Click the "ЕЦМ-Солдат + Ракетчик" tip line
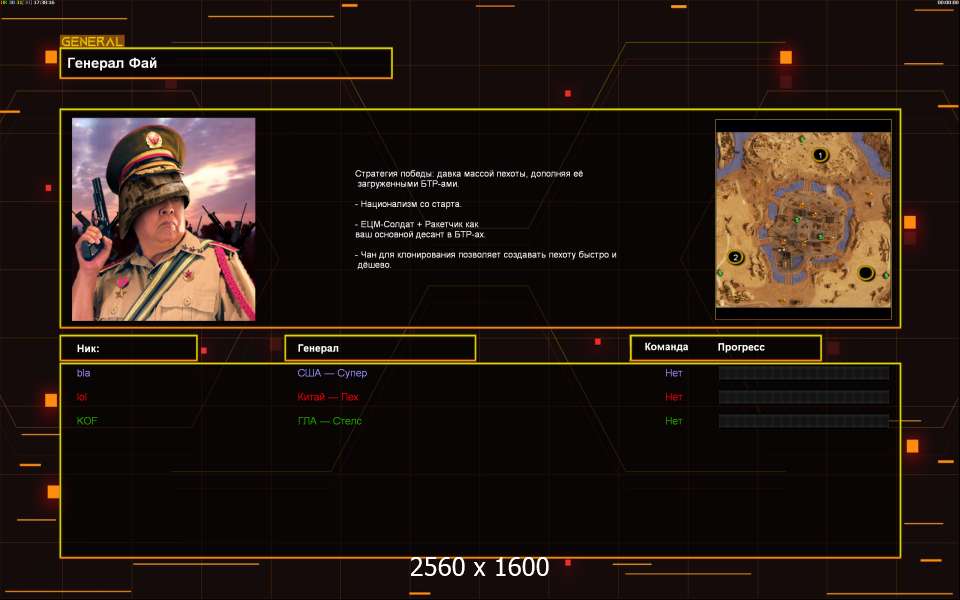This screenshot has width=960, height=600. pyautogui.click(x=420, y=229)
